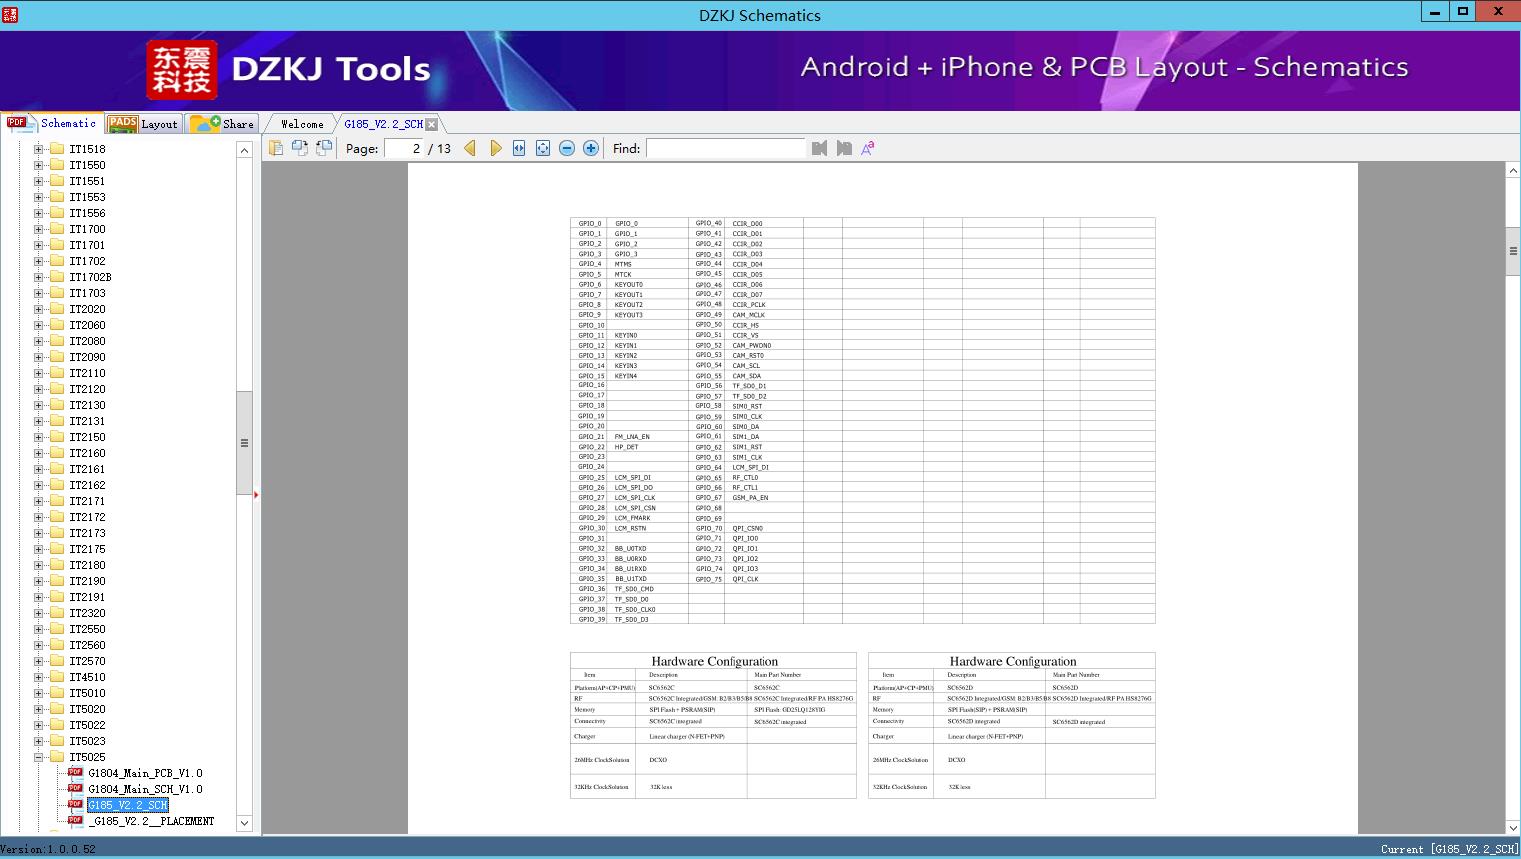The image size is (1521, 859).
Task: Zoom out with the minus icon
Action: point(567,148)
